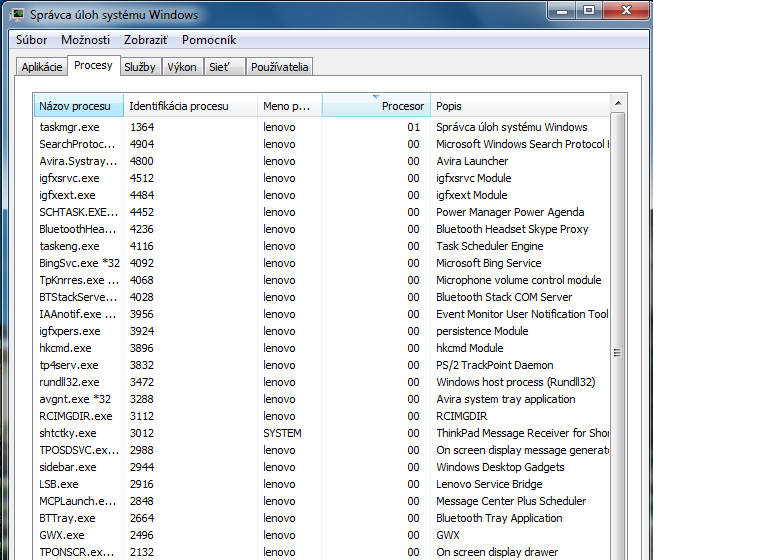The height and width of the screenshot is (560, 768).
Task: Click the Task Scheduler Engine description
Action: pyautogui.click(x=489, y=246)
